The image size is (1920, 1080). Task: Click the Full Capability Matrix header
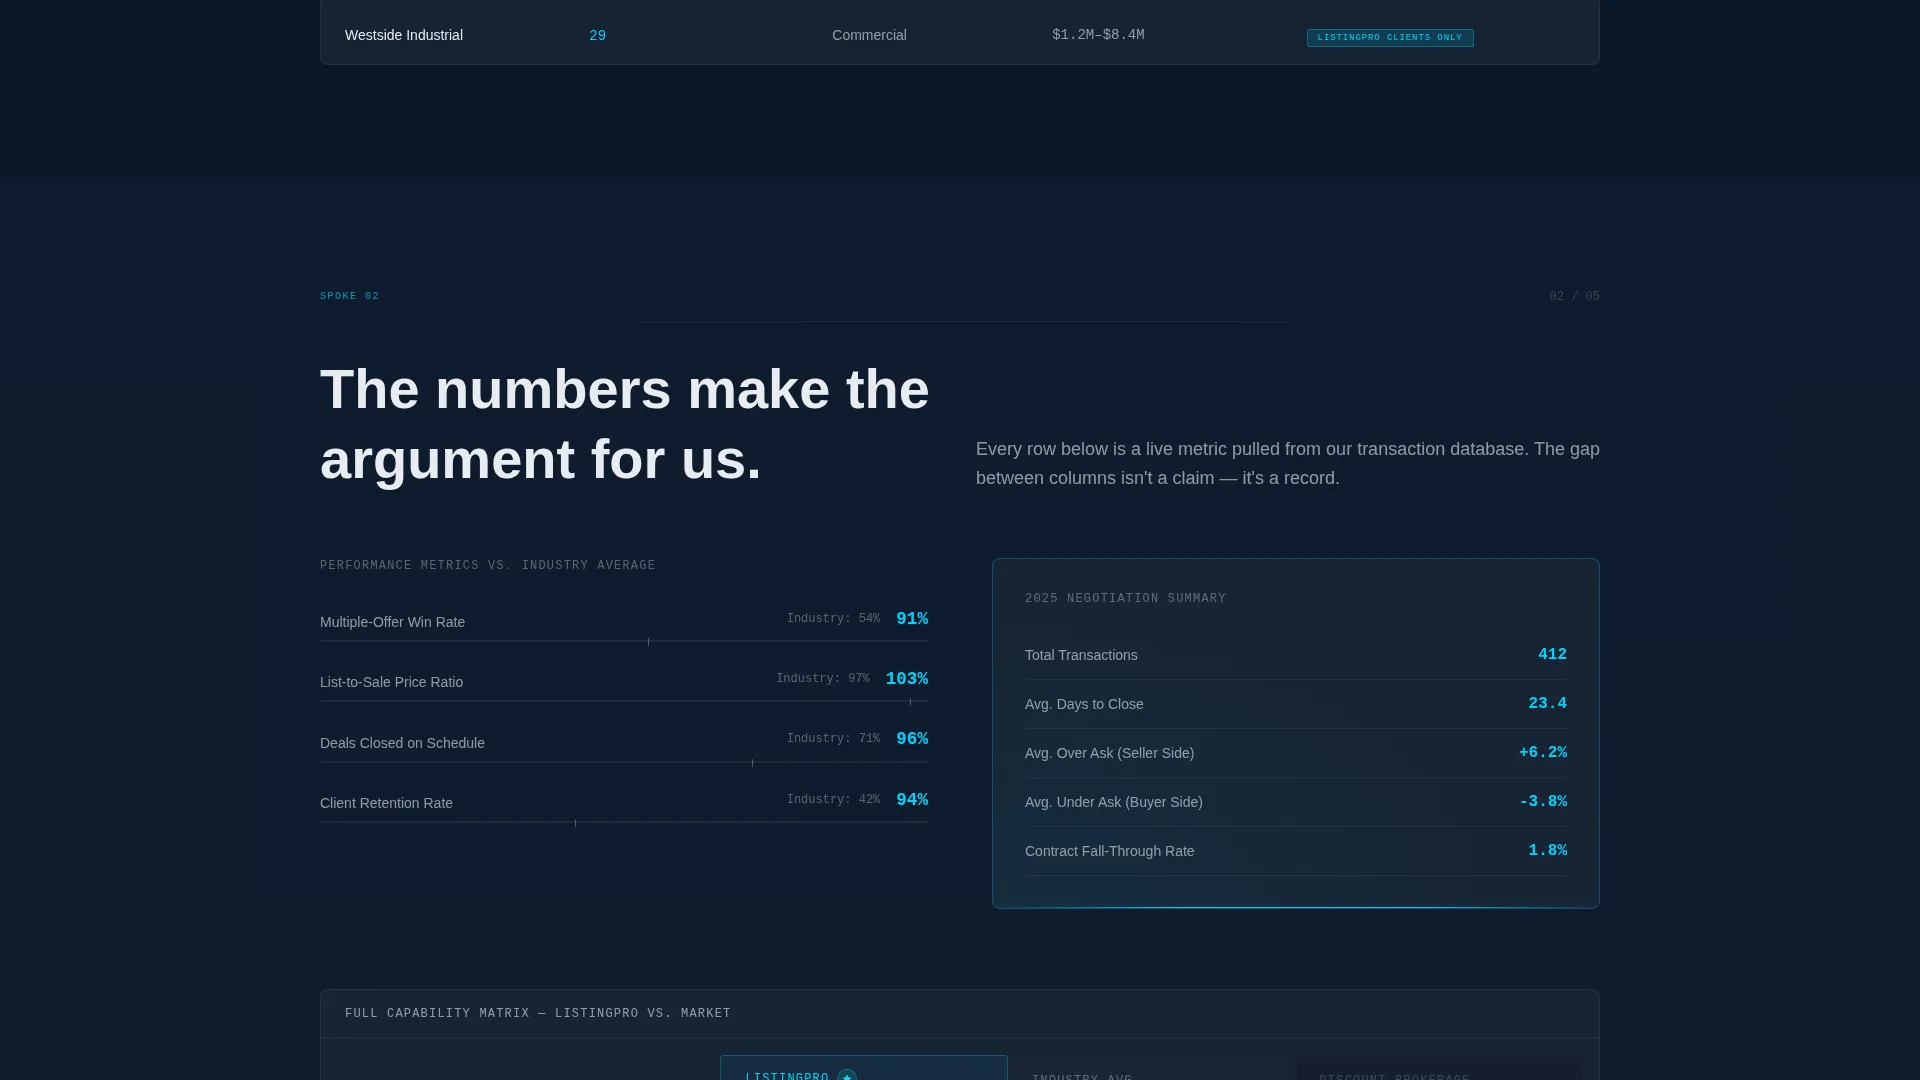click(x=538, y=1014)
